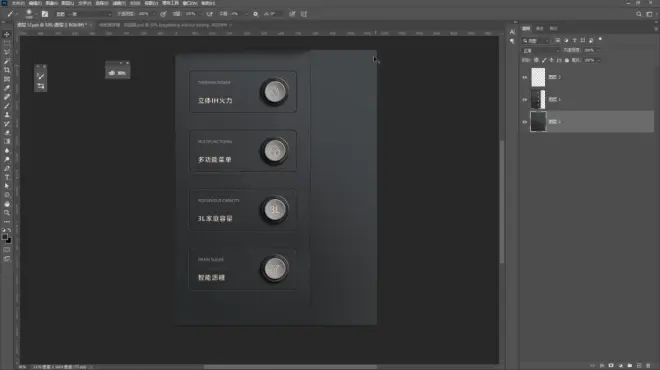Select the Crop tool
660x370 pixels.
coord(7,70)
